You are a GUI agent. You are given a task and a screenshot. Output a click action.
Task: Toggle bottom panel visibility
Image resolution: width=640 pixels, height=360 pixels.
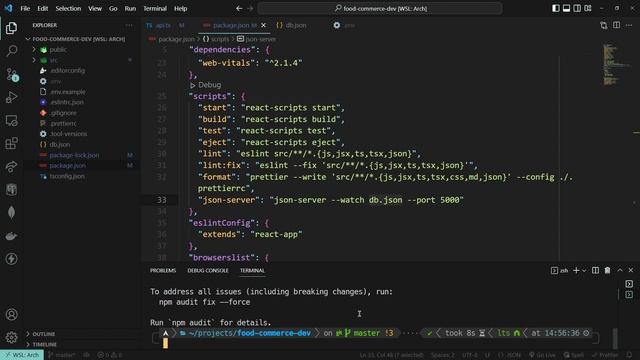coord(567,8)
